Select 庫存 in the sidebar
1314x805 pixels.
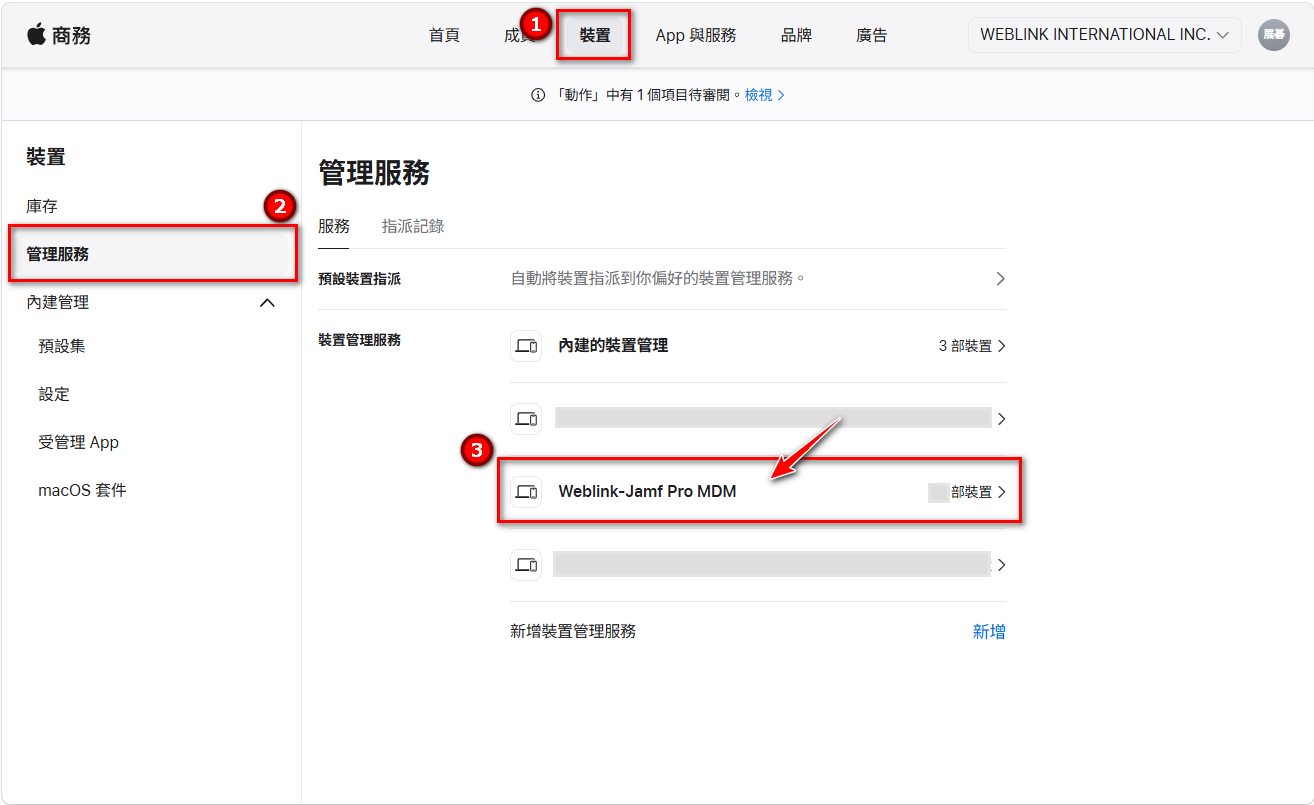pos(42,206)
